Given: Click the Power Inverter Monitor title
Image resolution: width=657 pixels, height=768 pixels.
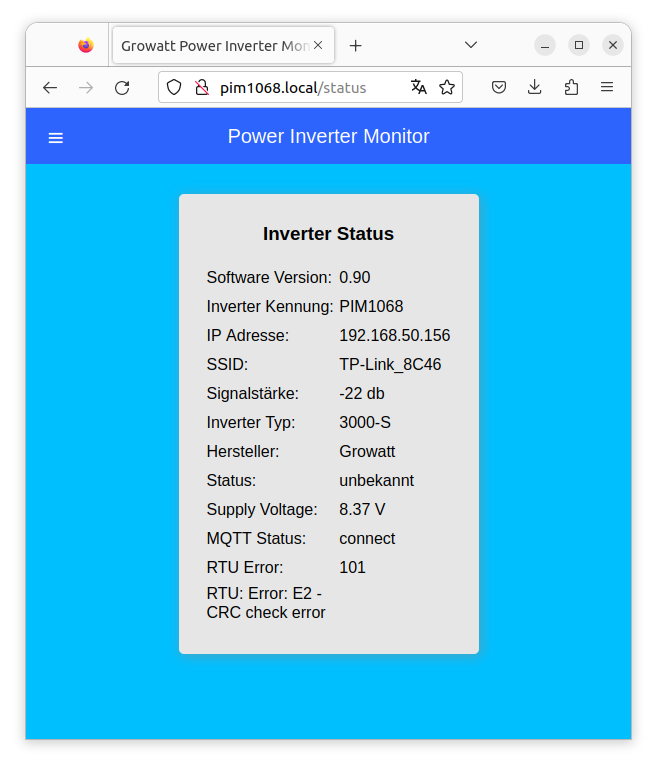Looking at the screenshot, I should pyautogui.click(x=328, y=136).
